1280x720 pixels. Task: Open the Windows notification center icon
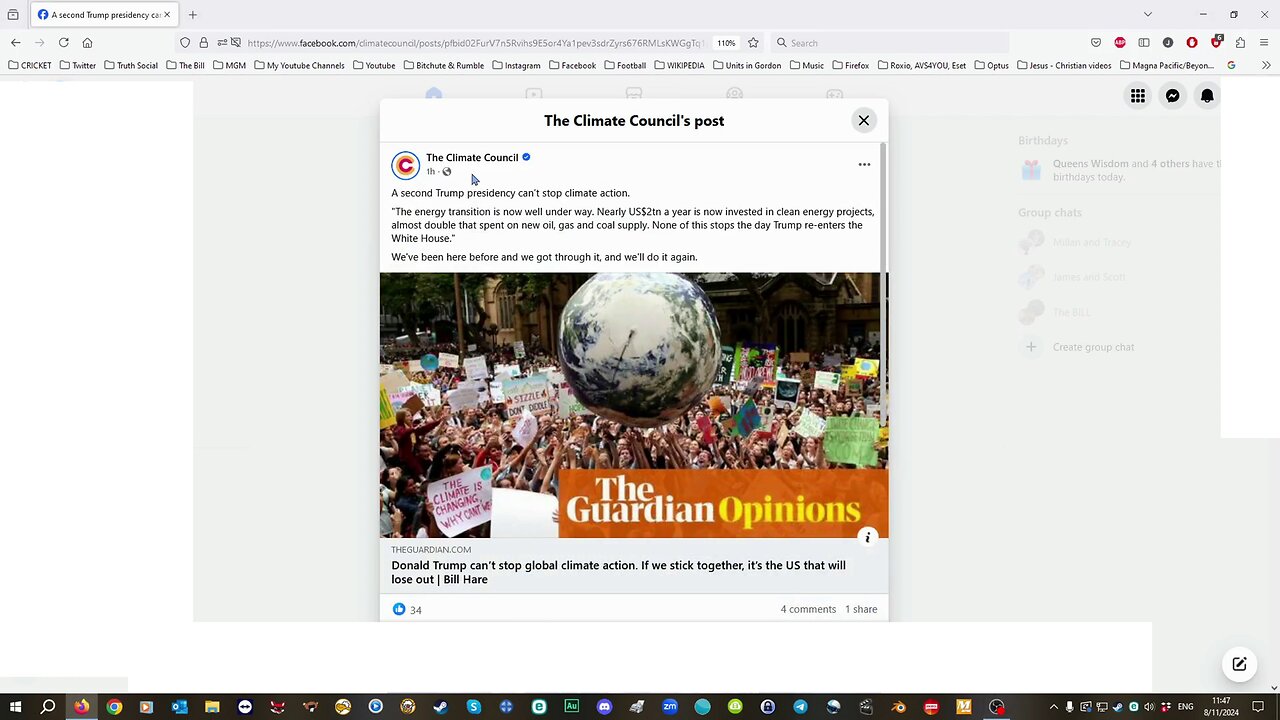[x=1258, y=707]
